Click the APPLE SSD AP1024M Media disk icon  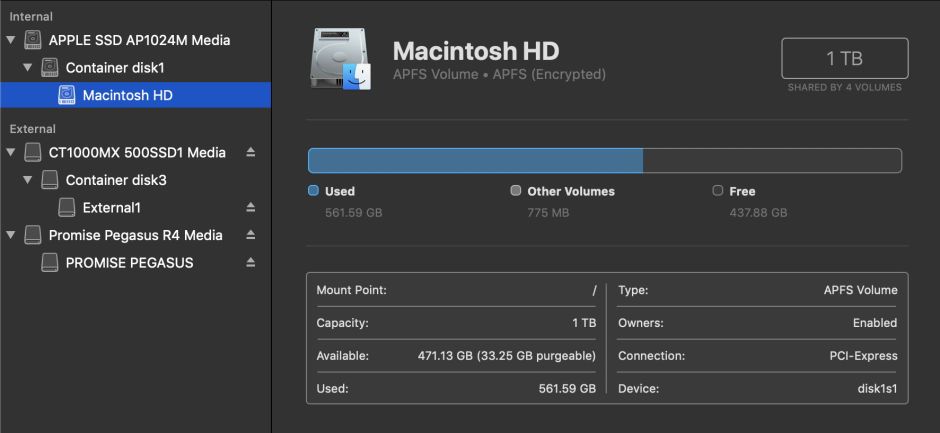tap(33, 40)
